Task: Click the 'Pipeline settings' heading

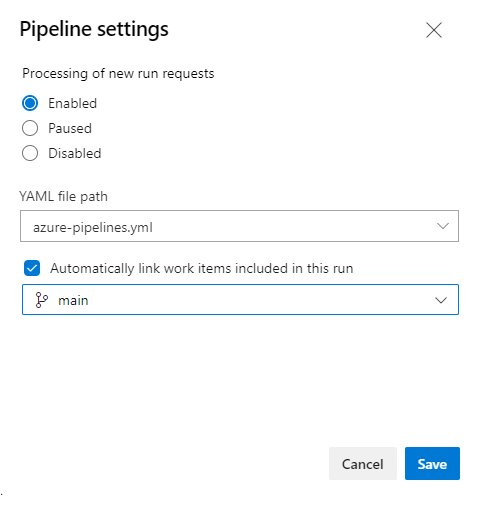Action: [94, 29]
